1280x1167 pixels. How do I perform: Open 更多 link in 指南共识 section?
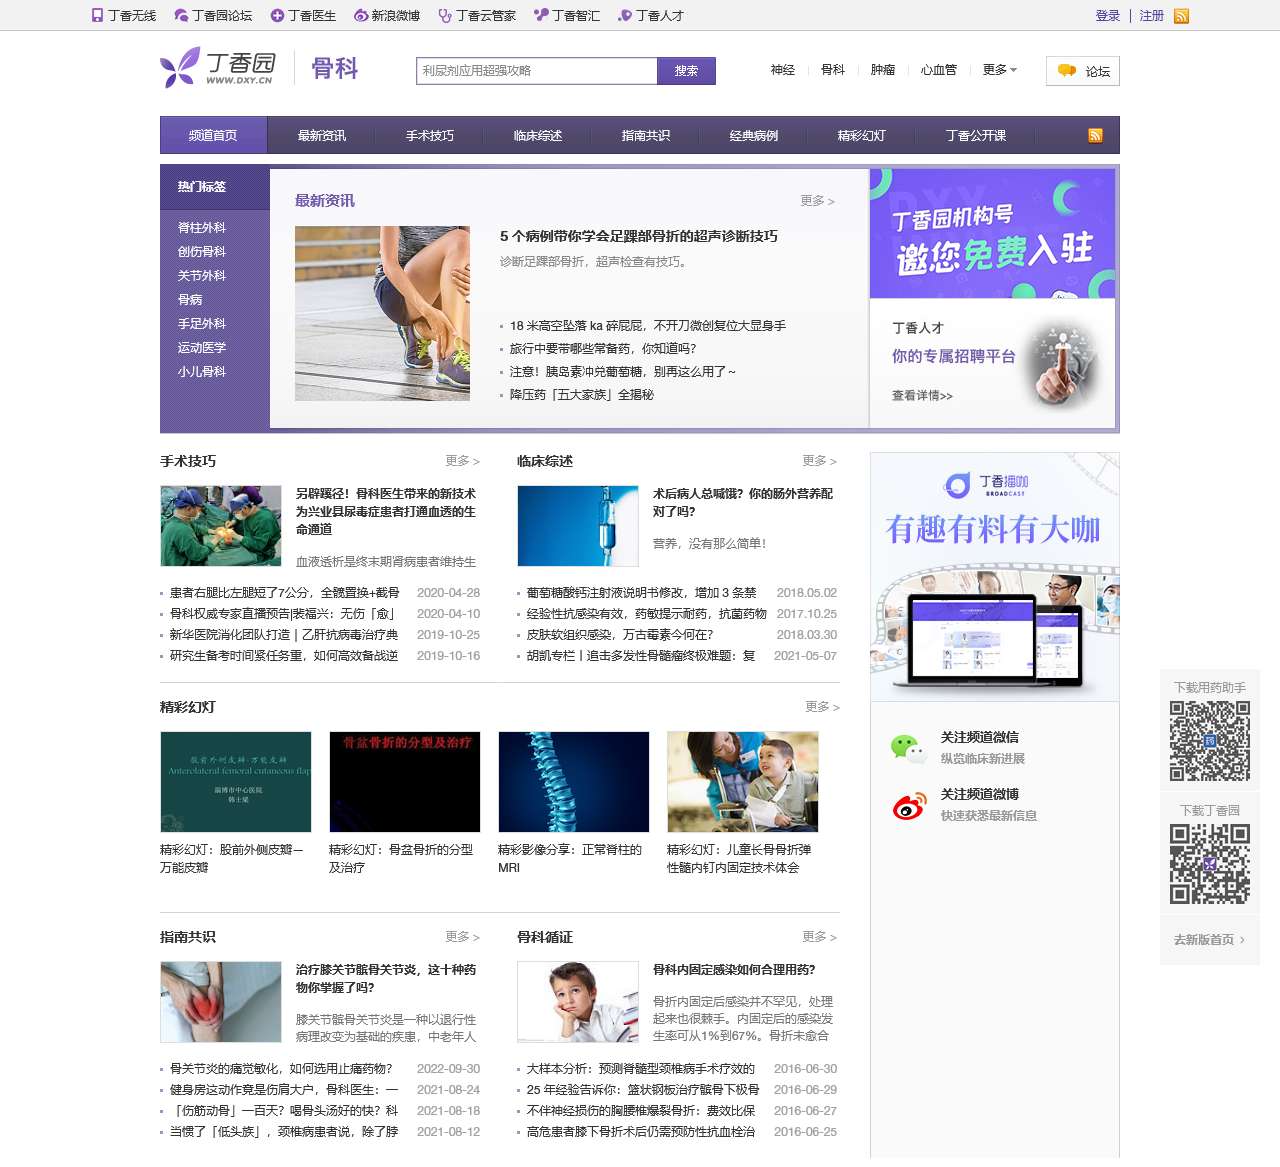point(462,937)
